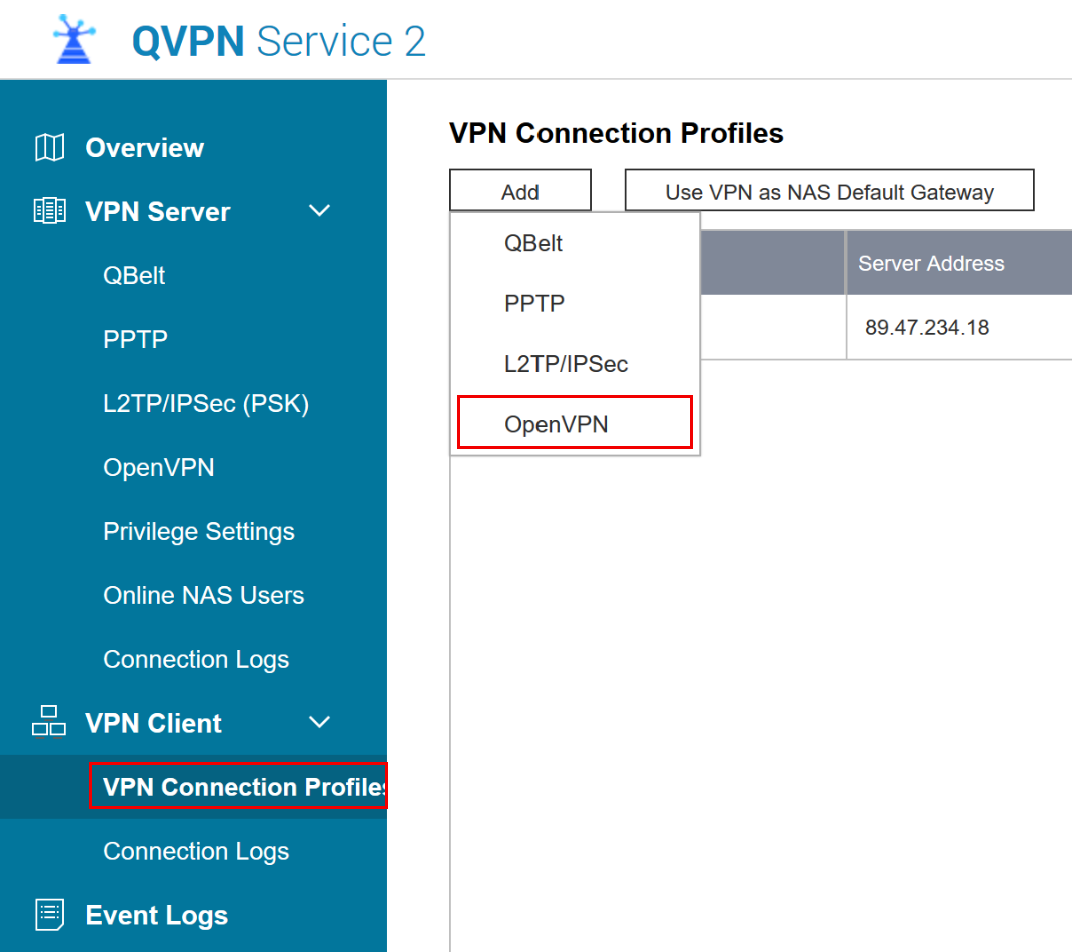Choose PPTP from the Add menu

534,303
